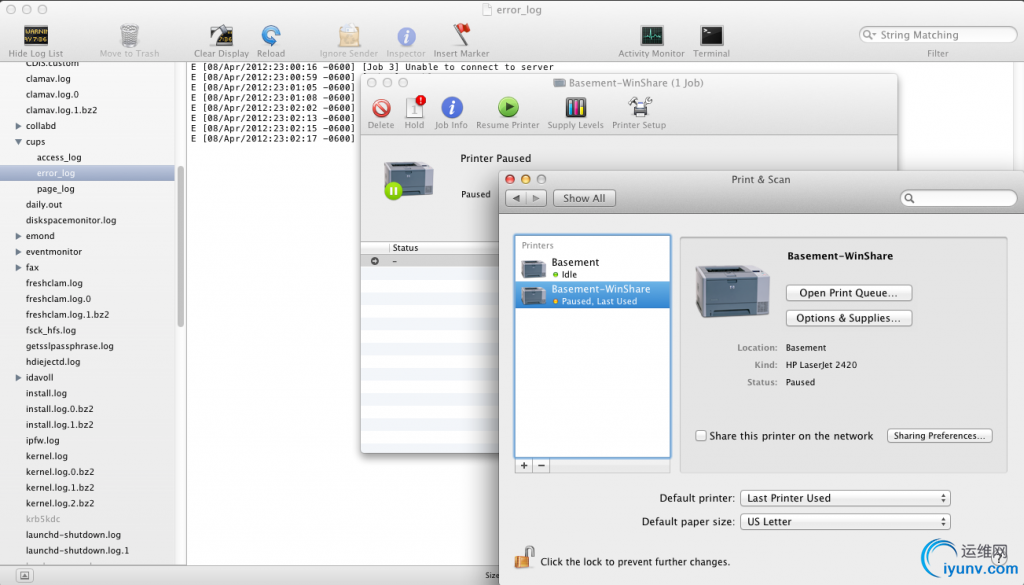The width and height of the screenshot is (1024, 585).
Task: Select daily.out in log list
Action: 44,204
